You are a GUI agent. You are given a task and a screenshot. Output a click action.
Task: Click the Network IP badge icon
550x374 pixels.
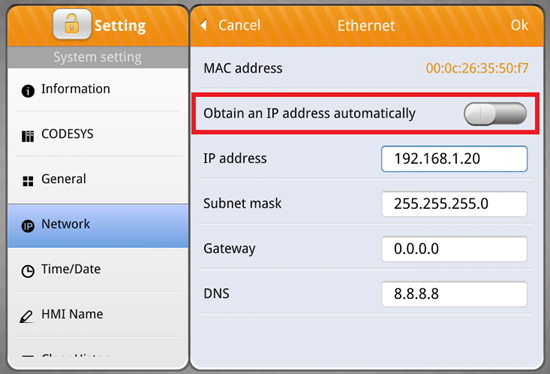pos(28,226)
